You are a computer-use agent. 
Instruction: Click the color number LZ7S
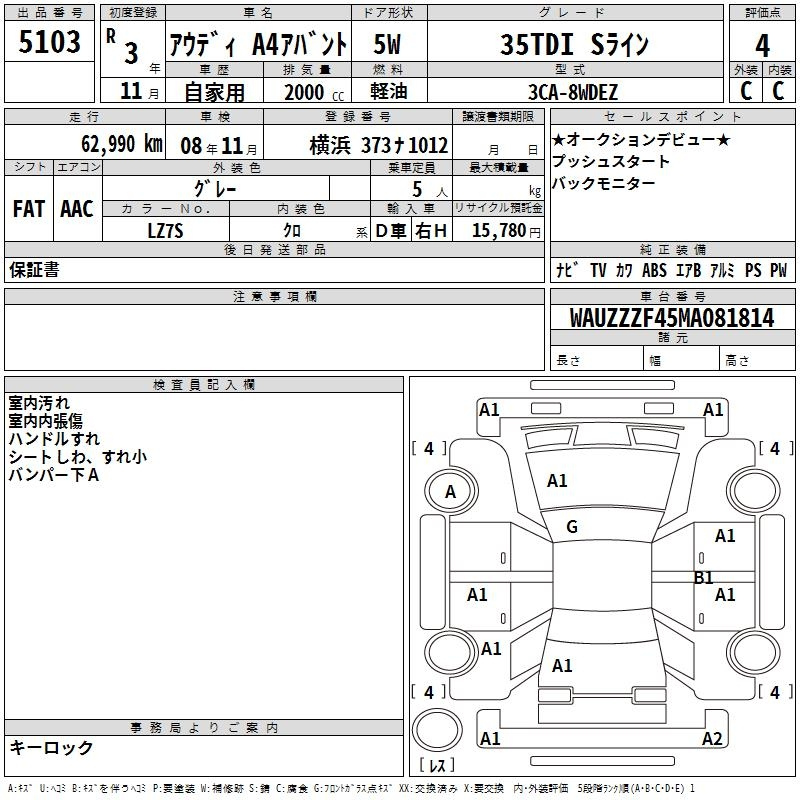pyautogui.click(x=165, y=231)
